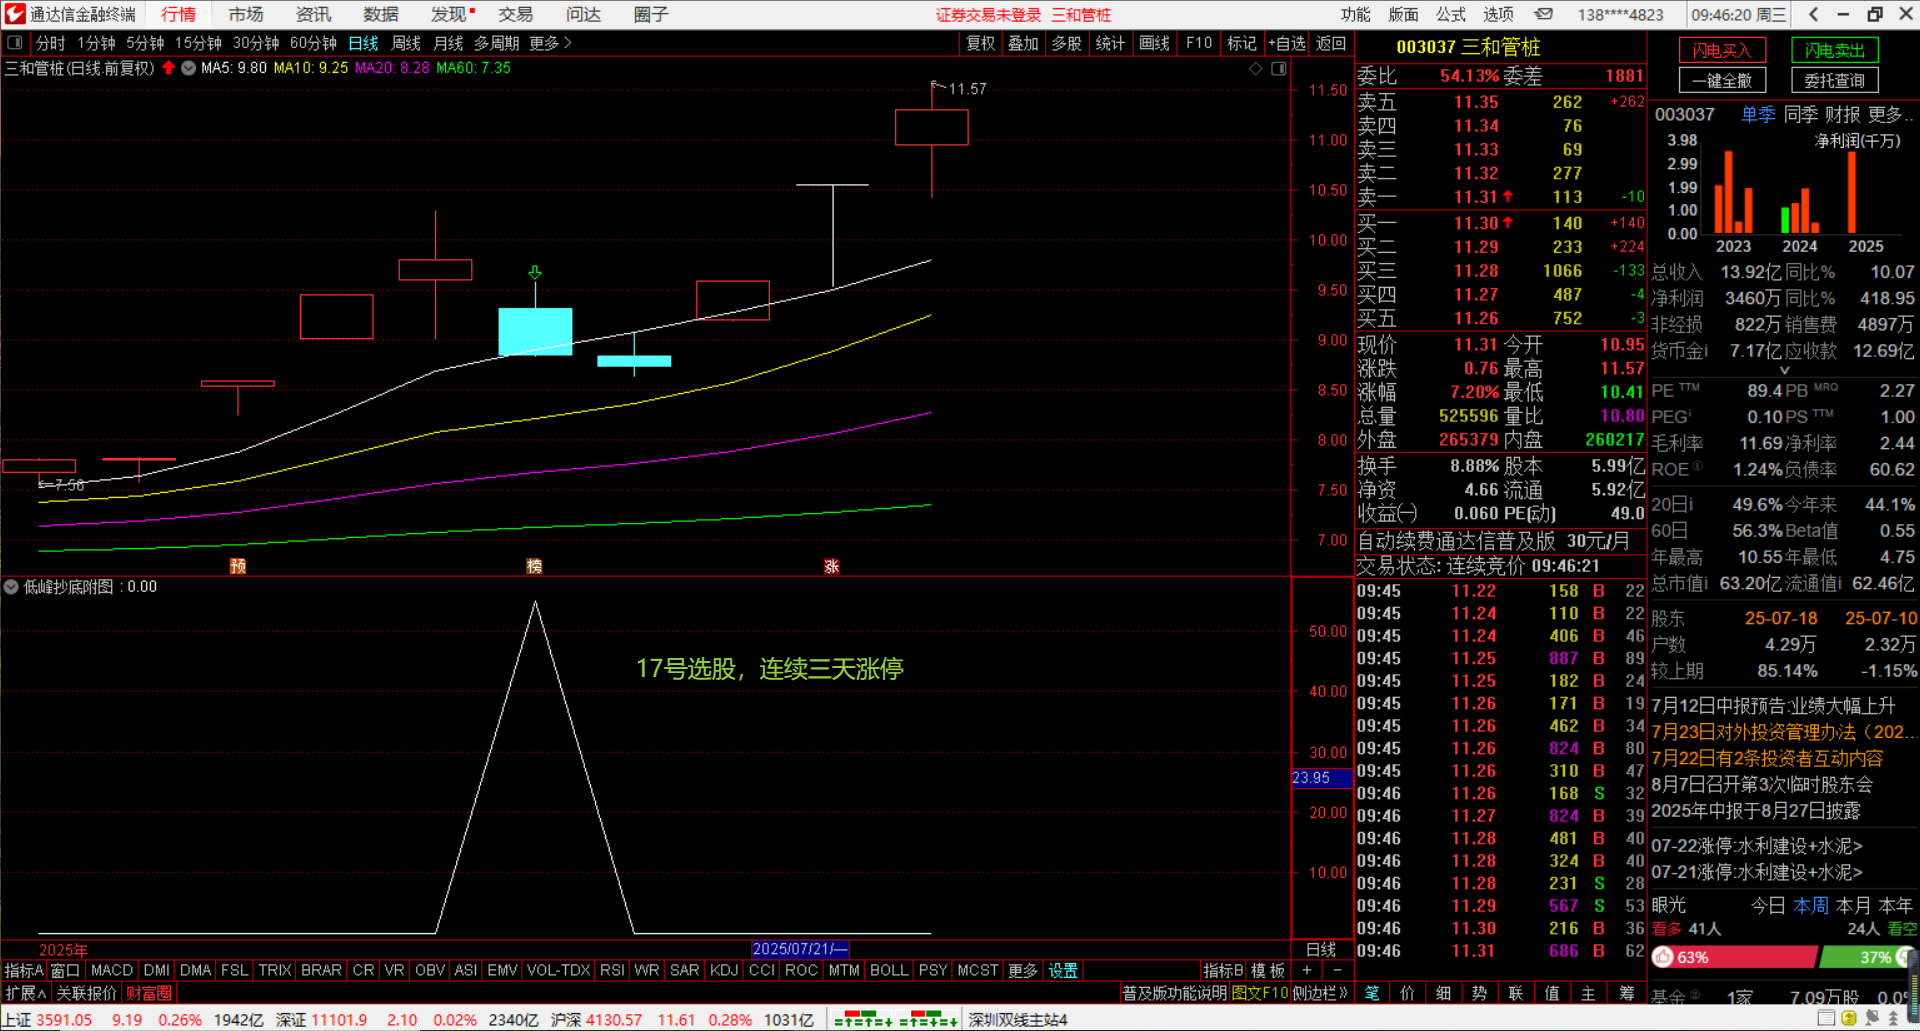Open 更多 indicators list in indicator bar
Viewport: 1920px width, 1031px height.
click(x=1023, y=970)
